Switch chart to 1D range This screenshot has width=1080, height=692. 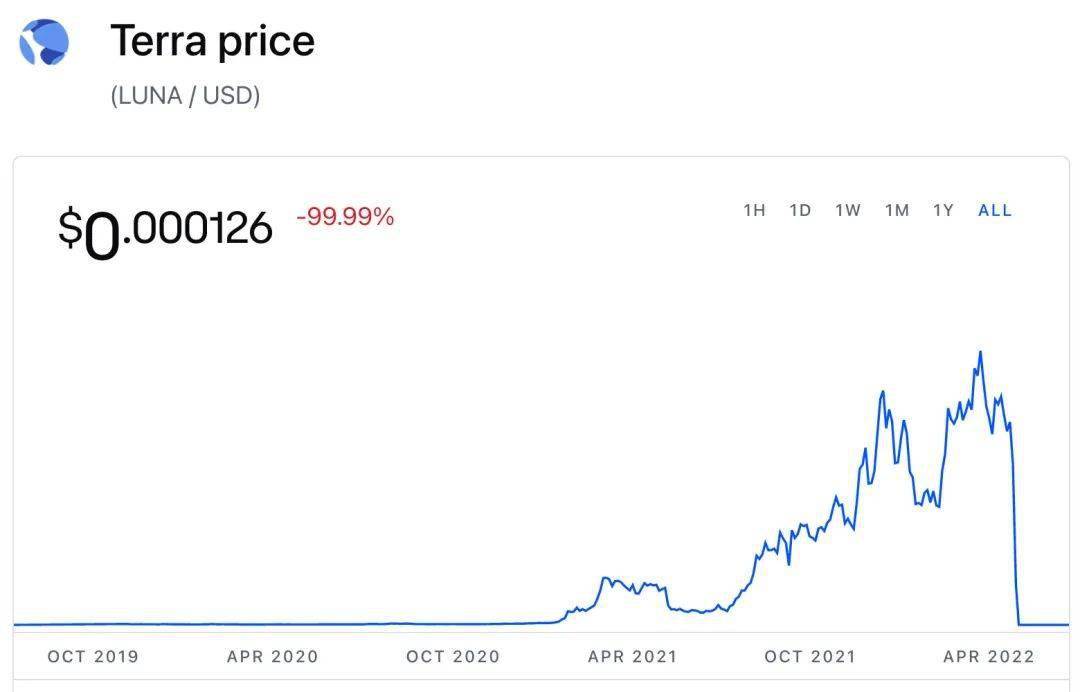[800, 210]
